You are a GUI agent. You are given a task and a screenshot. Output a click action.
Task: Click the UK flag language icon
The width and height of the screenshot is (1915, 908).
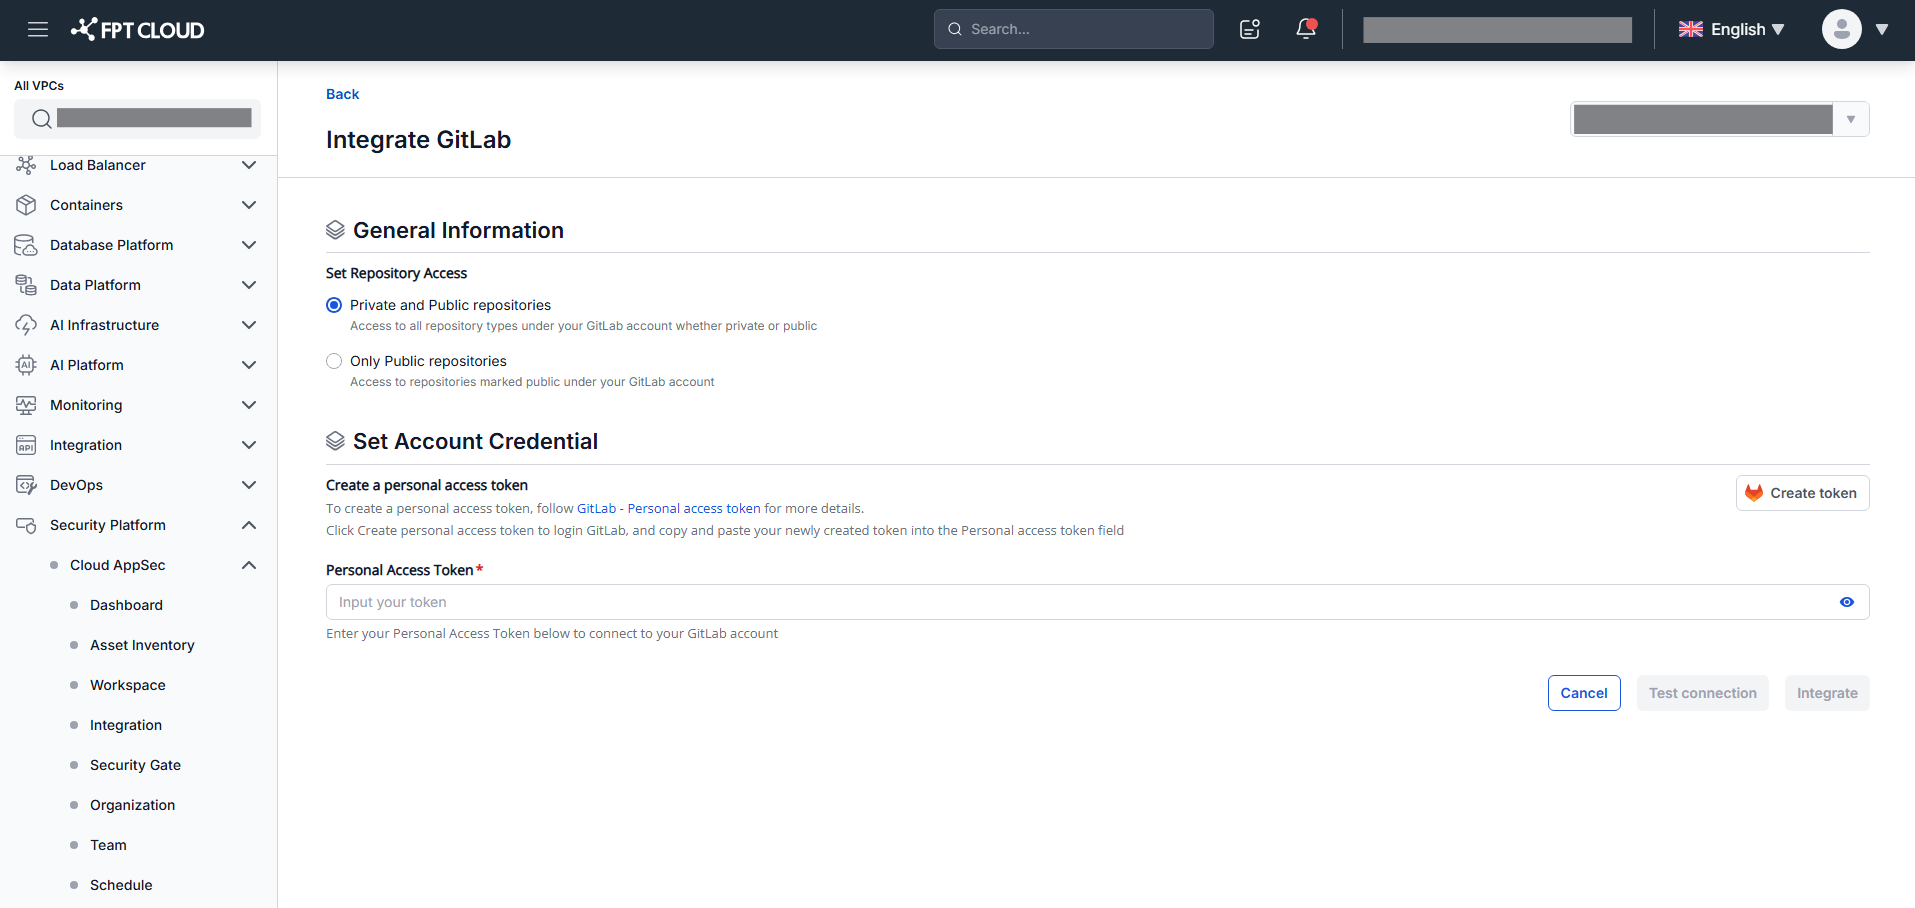(x=1691, y=29)
